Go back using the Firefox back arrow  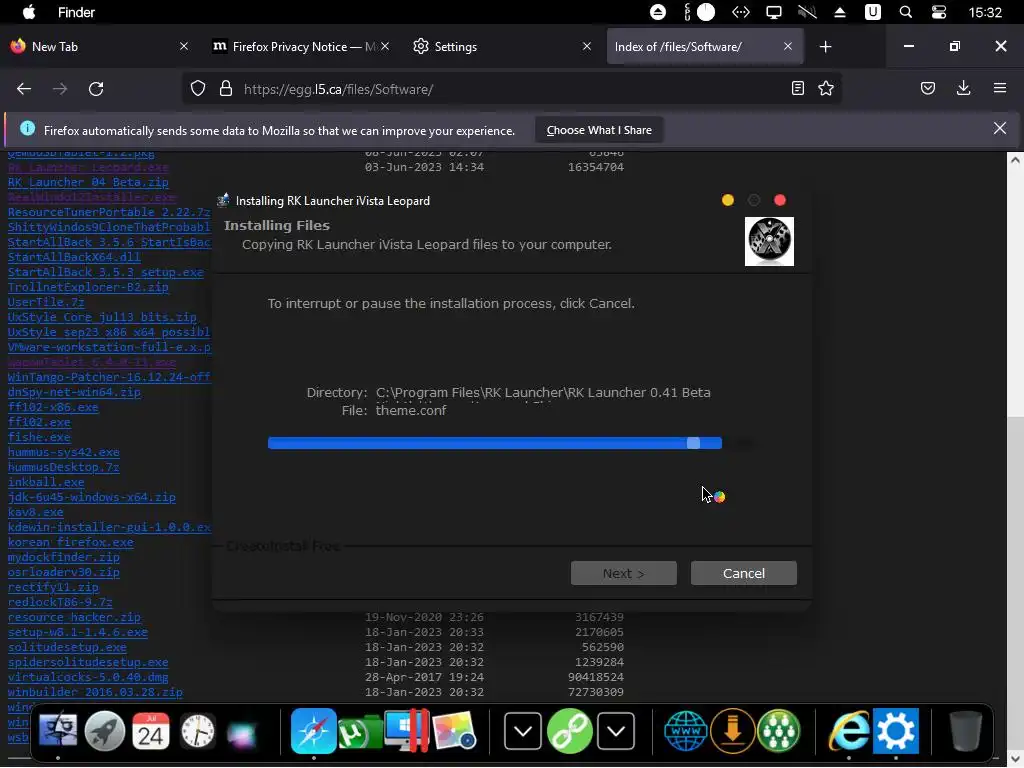click(x=24, y=89)
